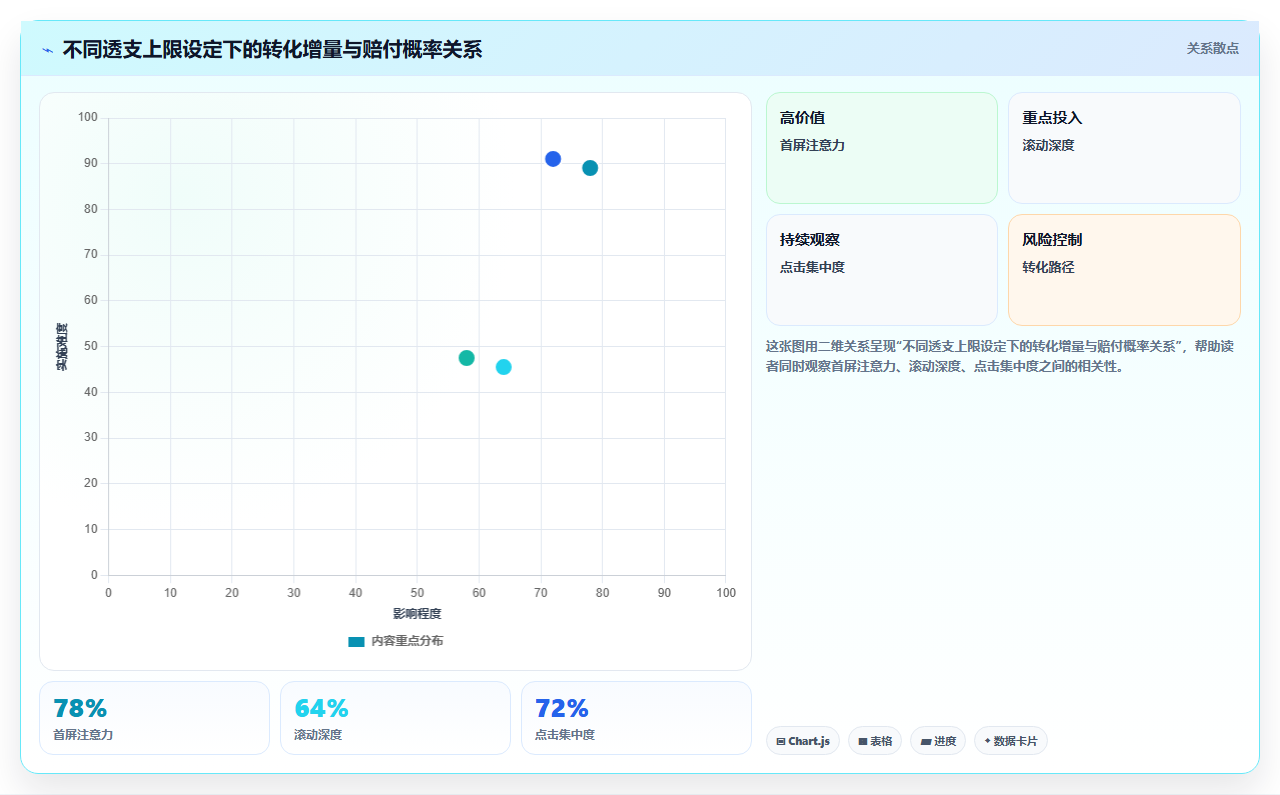Click the icon inside the 表格 chip
This screenshot has height=795, width=1280.
863,742
